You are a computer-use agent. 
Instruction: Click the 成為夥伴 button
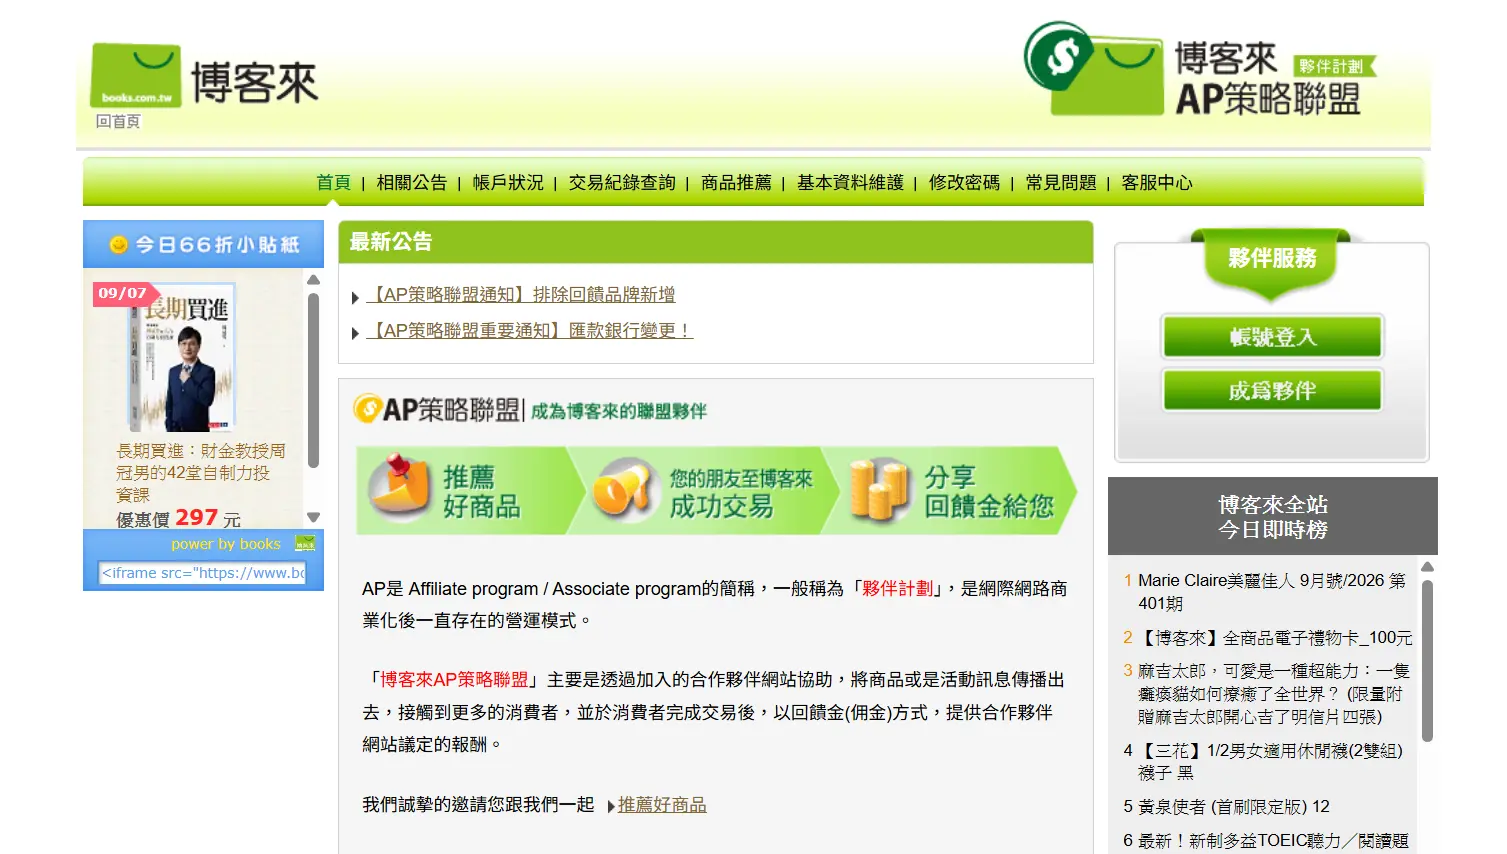click(x=1272, y=391)
